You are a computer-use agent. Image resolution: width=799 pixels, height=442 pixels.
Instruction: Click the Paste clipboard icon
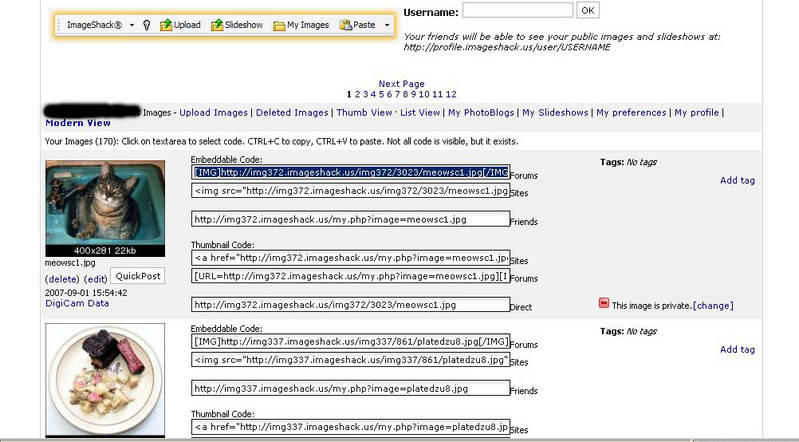pos(346,24)
